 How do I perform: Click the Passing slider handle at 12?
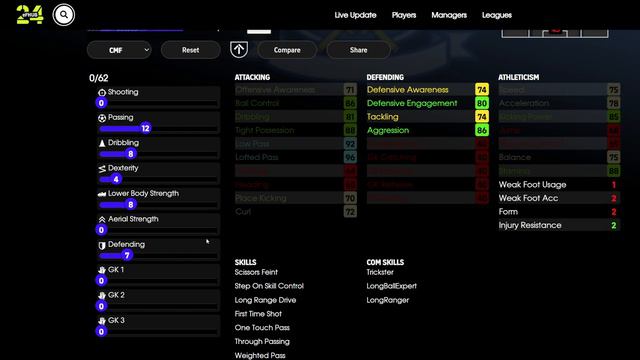point(145,129)
